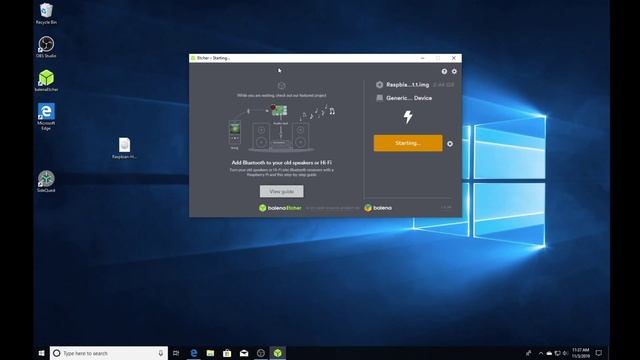Screen dimensions: 640x360
Task: Open OBS Studio from the taskbar
Action: [x=261, y=353]
